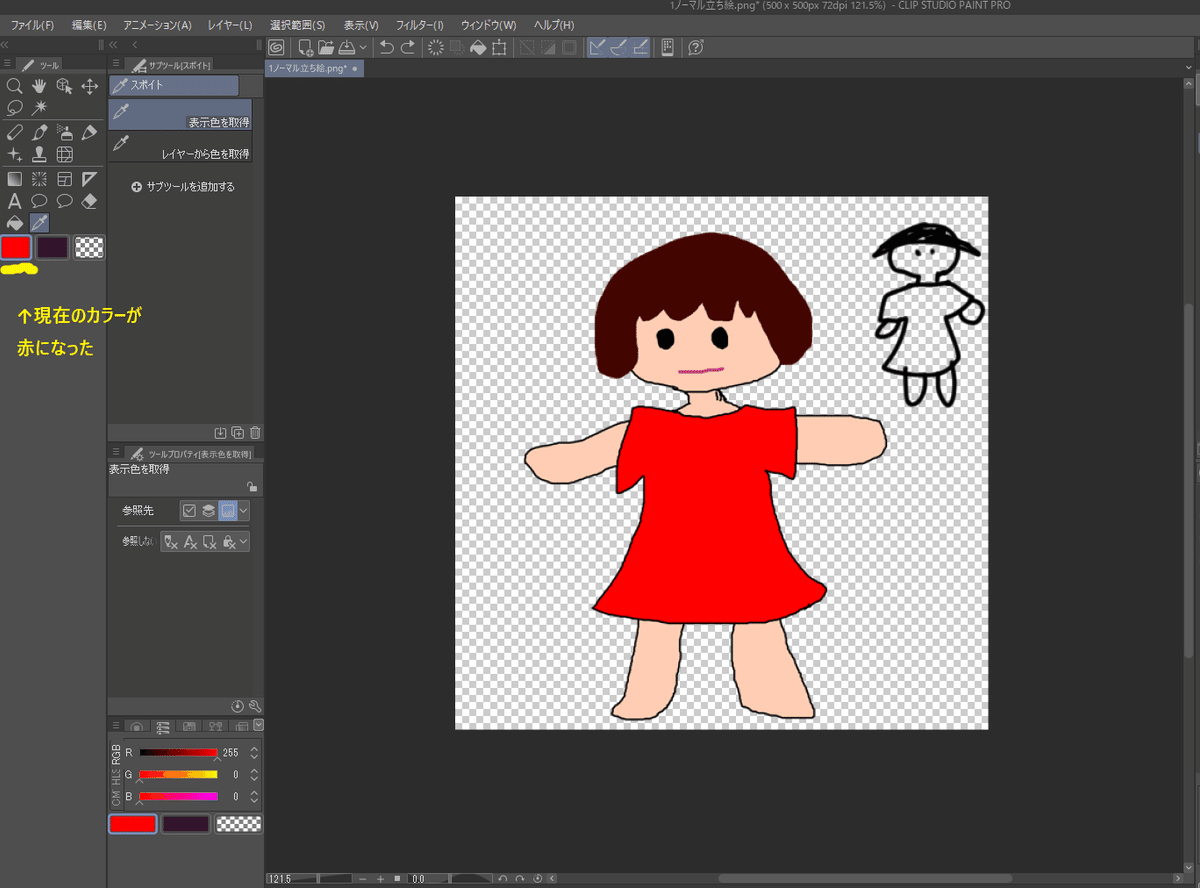Select the Gradient tool
Viewport: 1200px width, 888px height.
[15, 180]
